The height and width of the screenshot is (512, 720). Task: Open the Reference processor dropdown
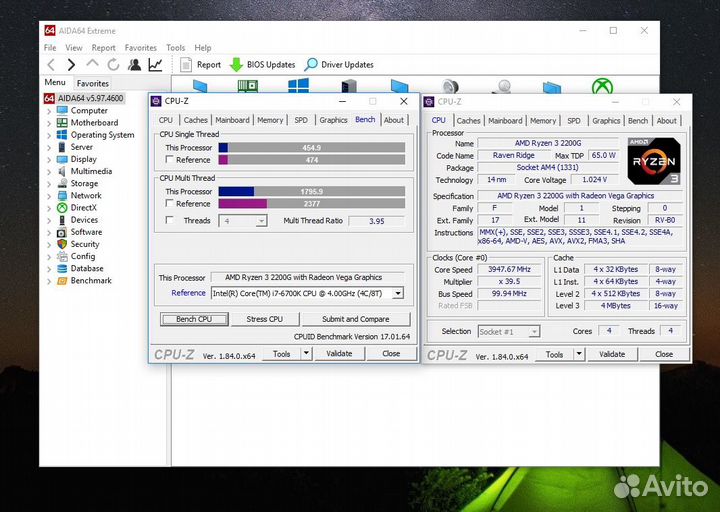(398, 293)
